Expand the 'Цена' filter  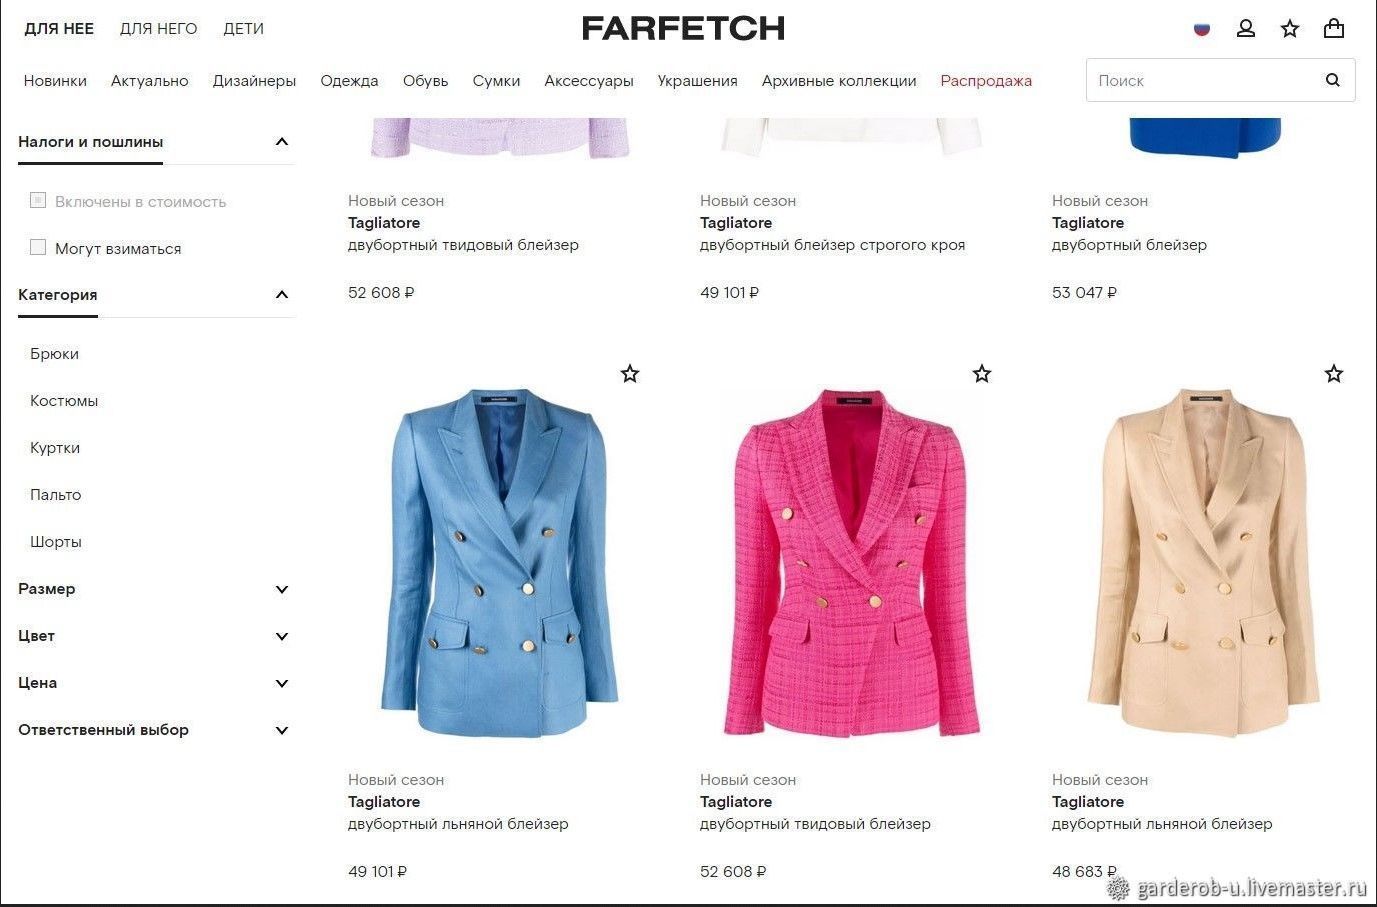click(x=282, y=683)
